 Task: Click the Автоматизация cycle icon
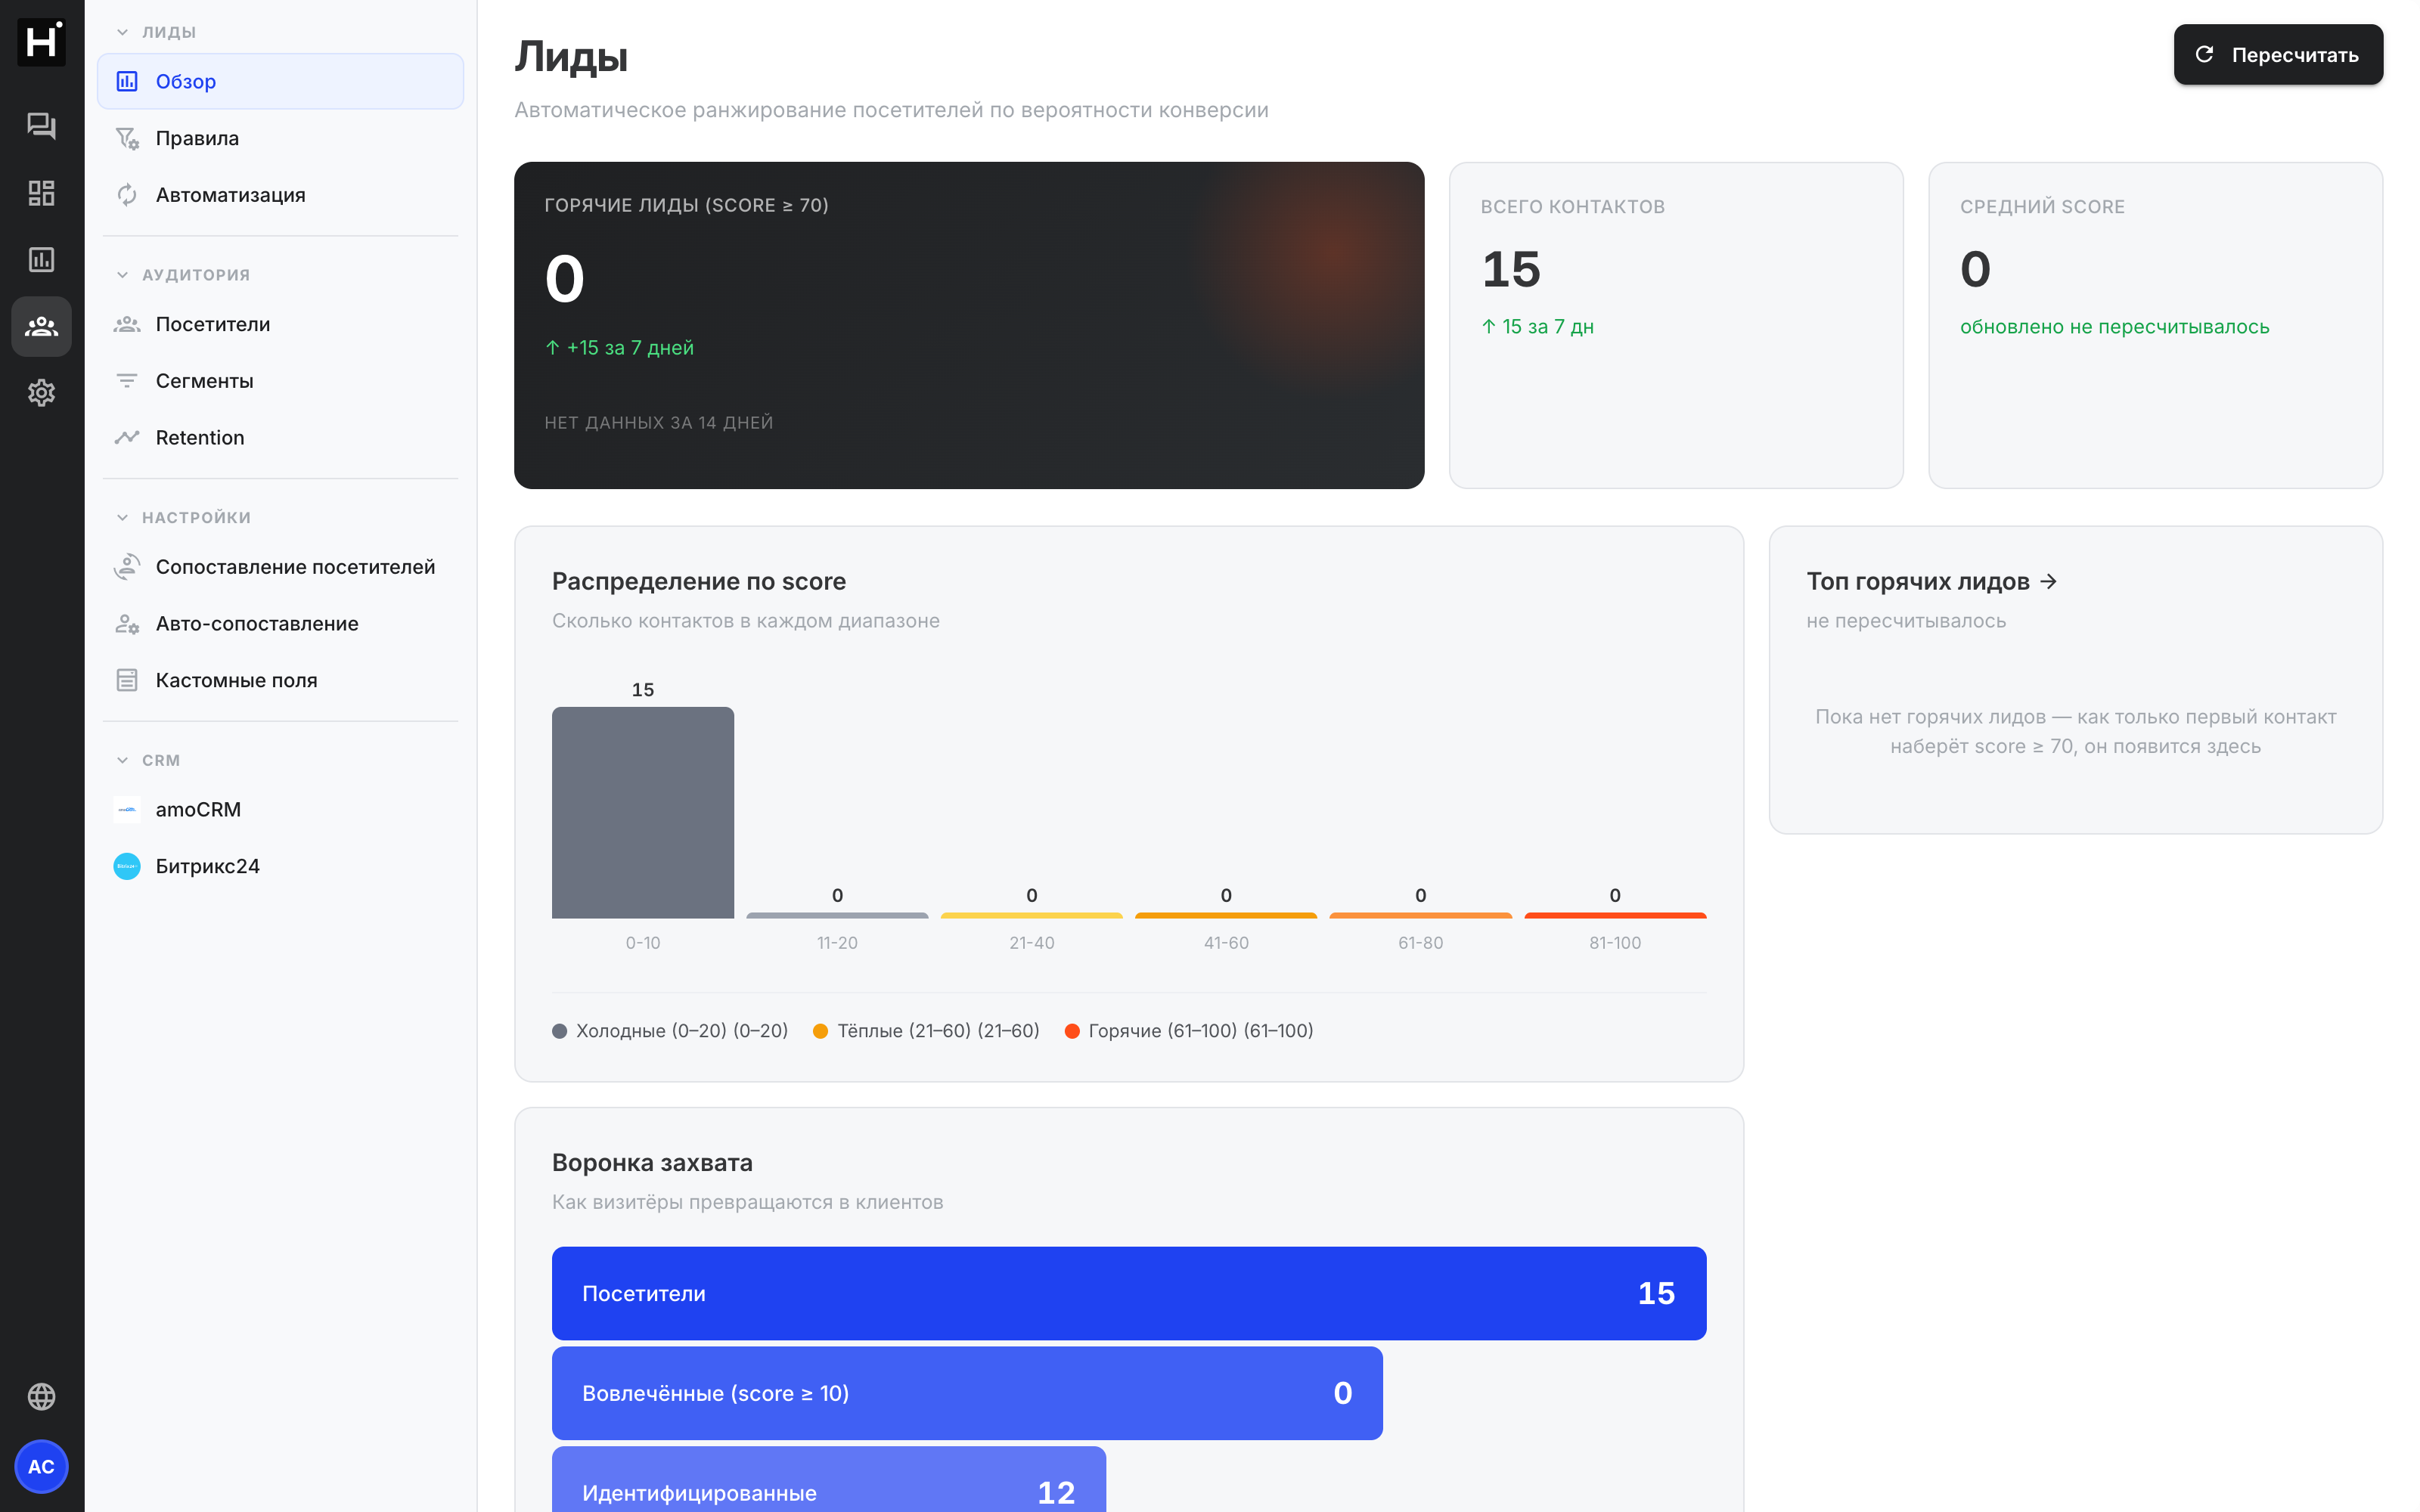[x=127, y=195]
